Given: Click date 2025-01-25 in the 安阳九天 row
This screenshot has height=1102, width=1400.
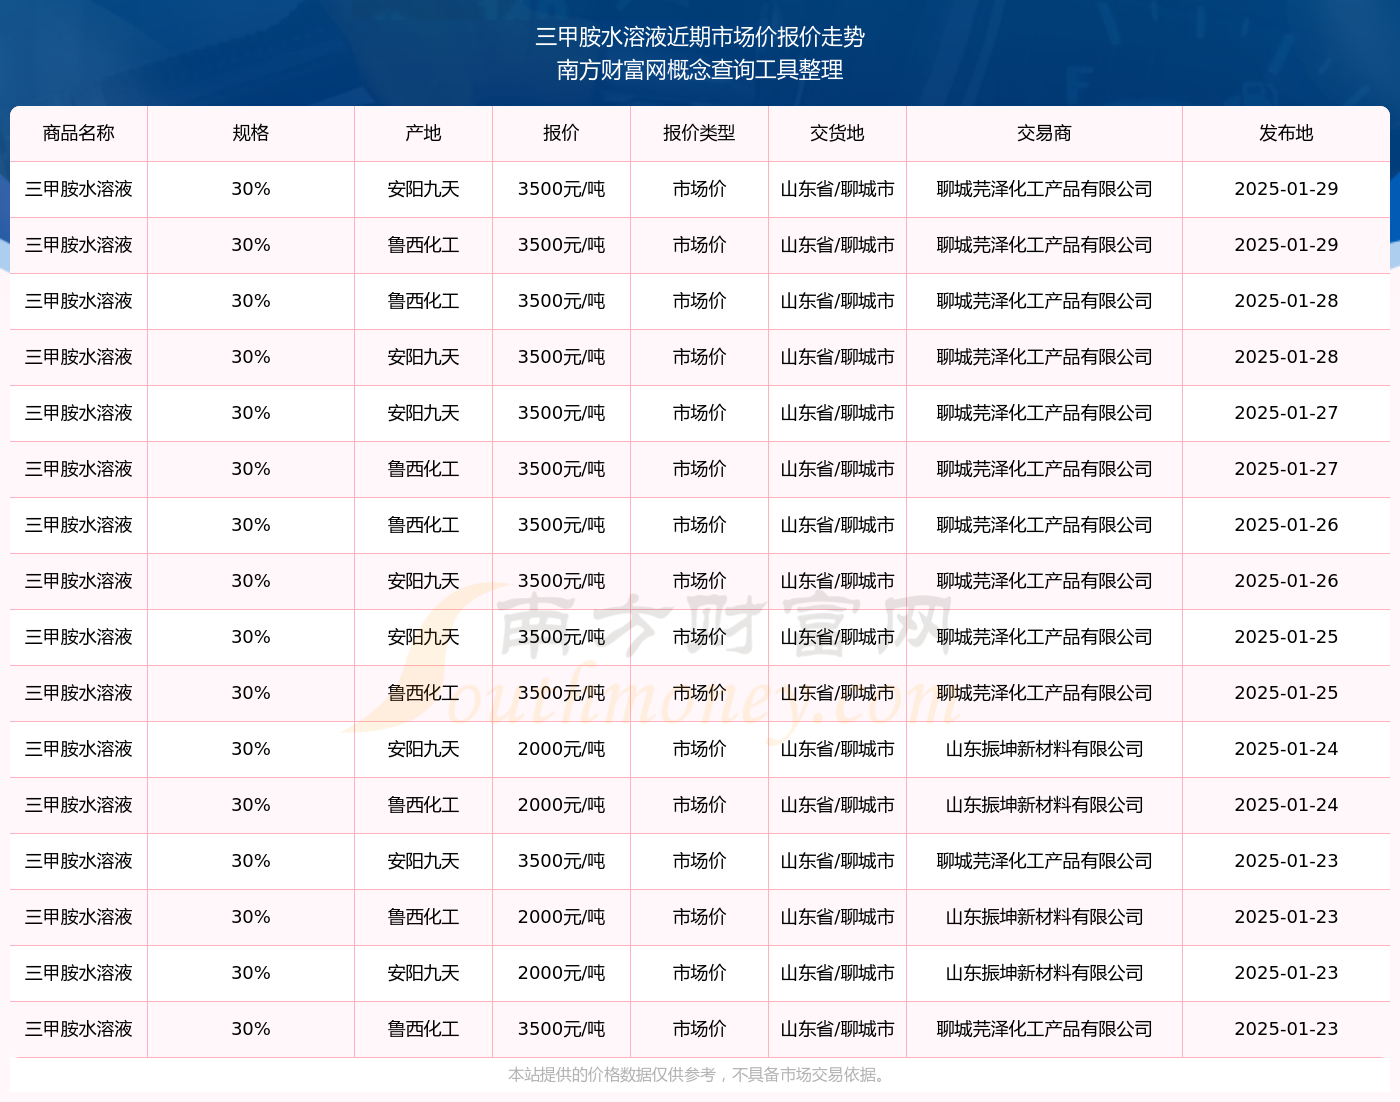Looking at the screenshot, I should [1286, 637].
